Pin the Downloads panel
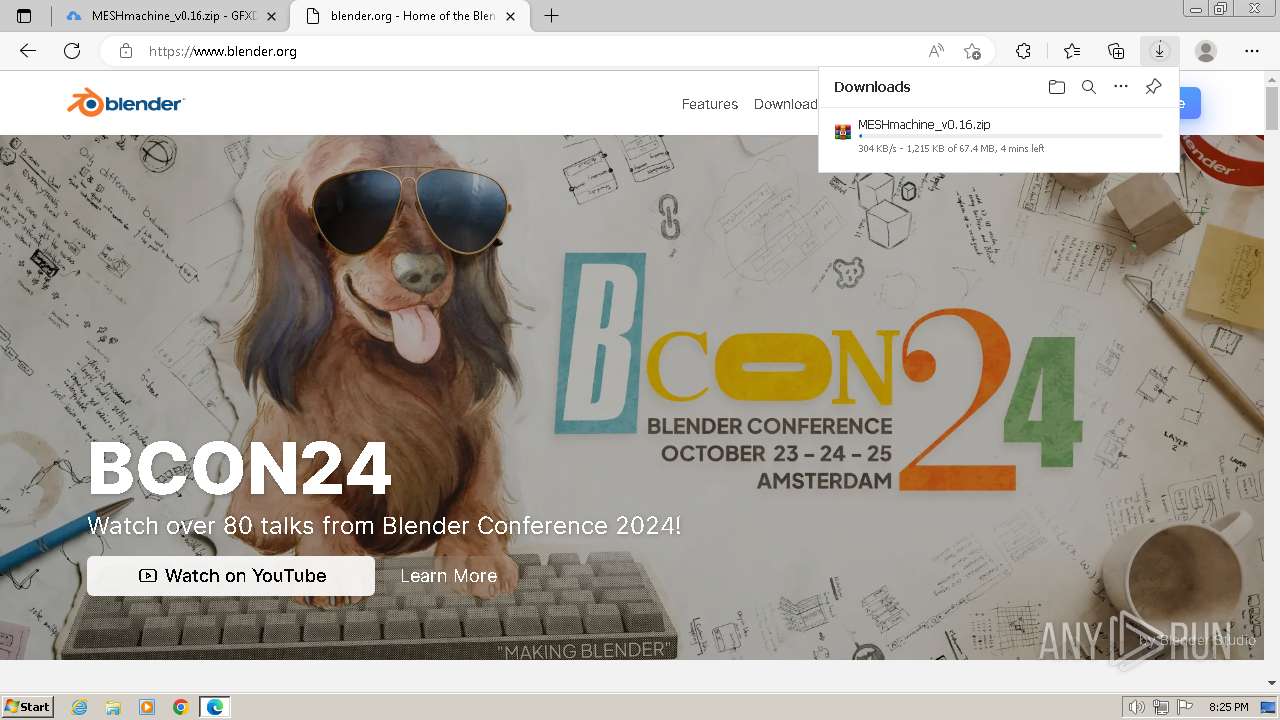 click(x=1153, y=87)
